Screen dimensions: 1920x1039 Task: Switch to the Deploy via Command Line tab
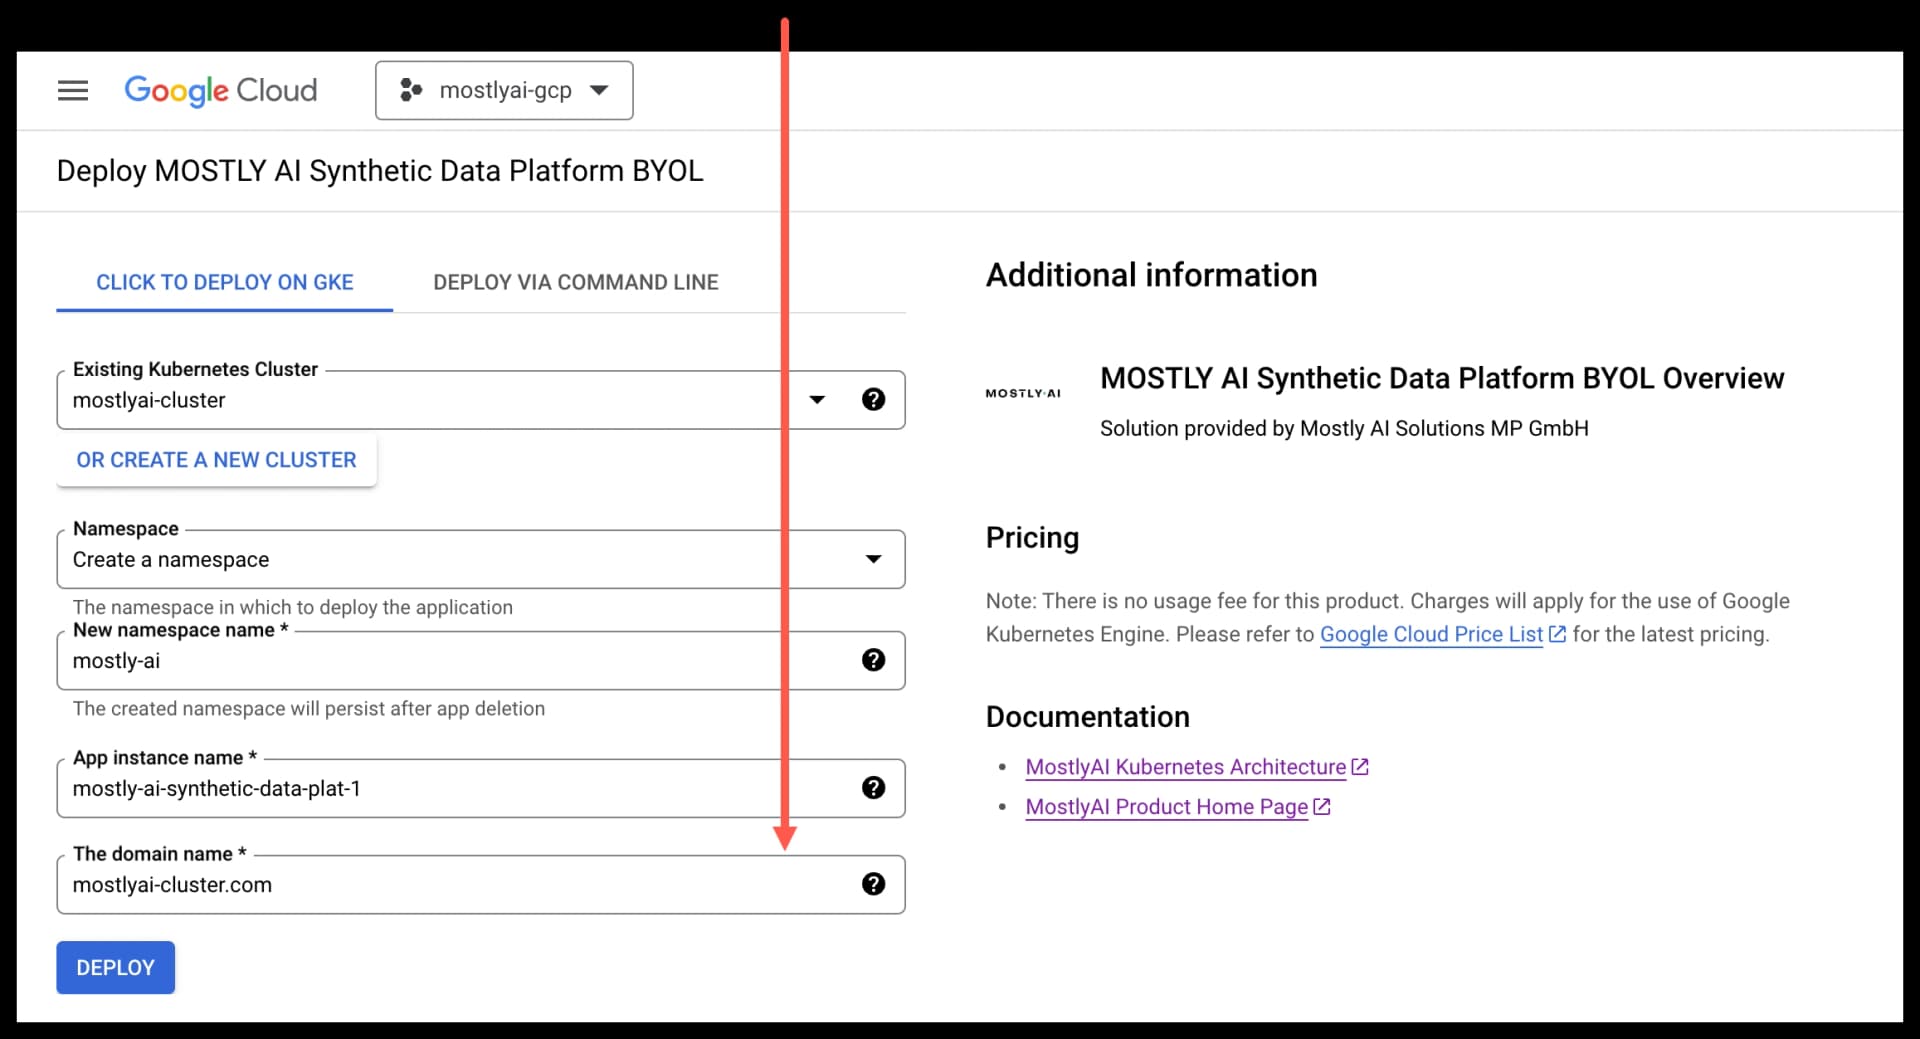(x=575, y=282)
